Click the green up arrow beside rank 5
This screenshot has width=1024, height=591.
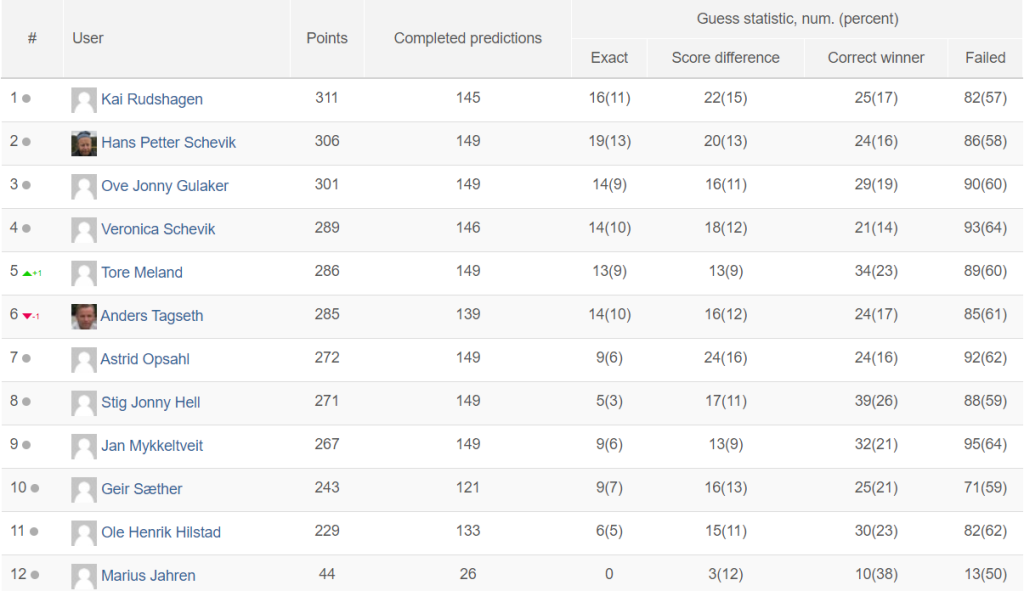27,273
